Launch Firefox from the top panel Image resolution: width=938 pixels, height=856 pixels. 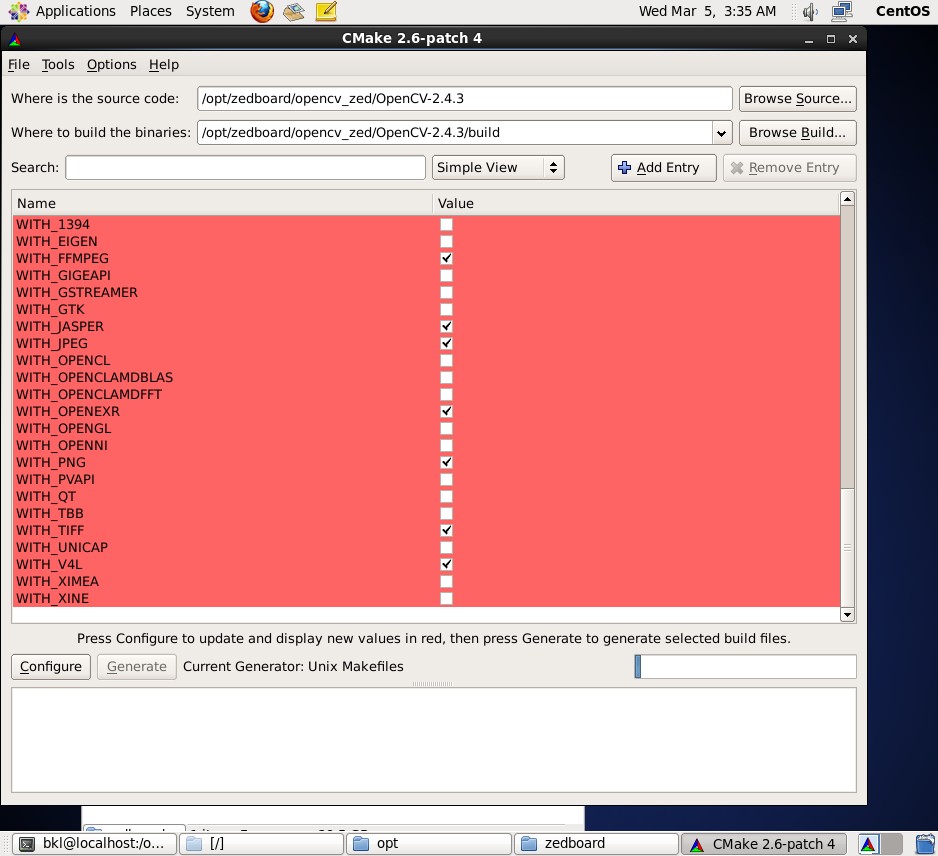(x=261, y=11)
